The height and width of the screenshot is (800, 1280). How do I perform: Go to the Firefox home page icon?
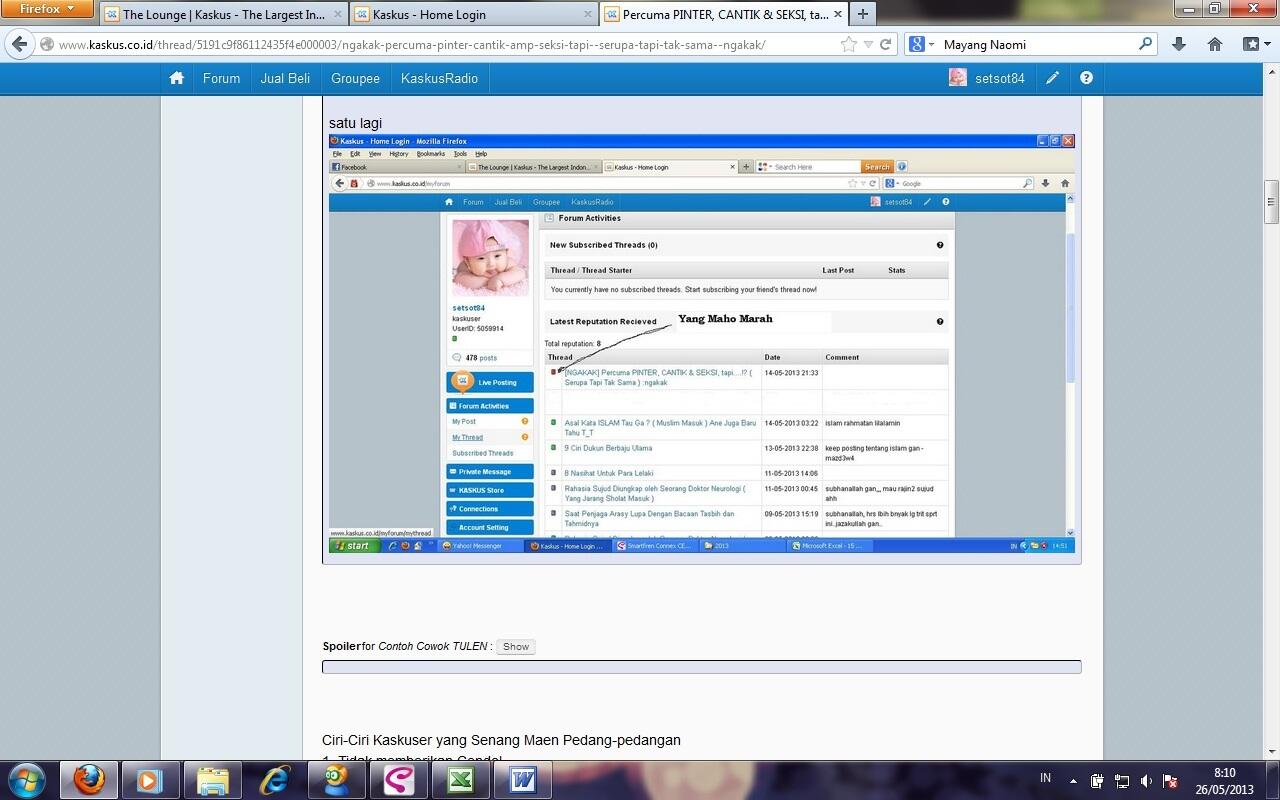1215,44
